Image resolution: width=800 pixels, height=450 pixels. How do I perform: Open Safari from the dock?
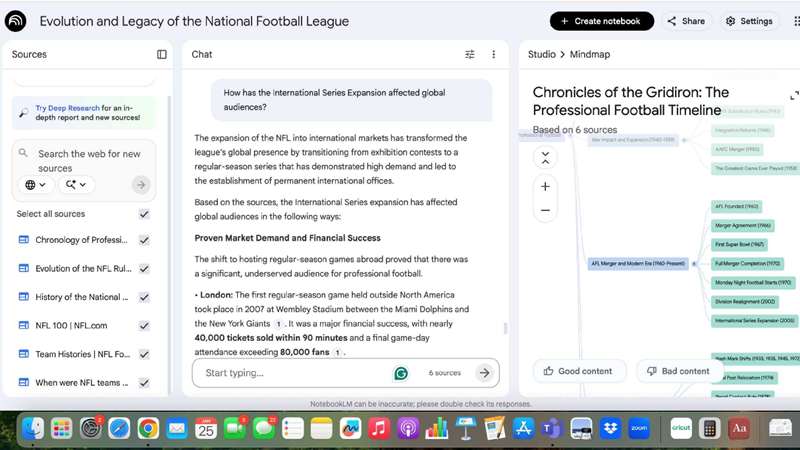119,429
